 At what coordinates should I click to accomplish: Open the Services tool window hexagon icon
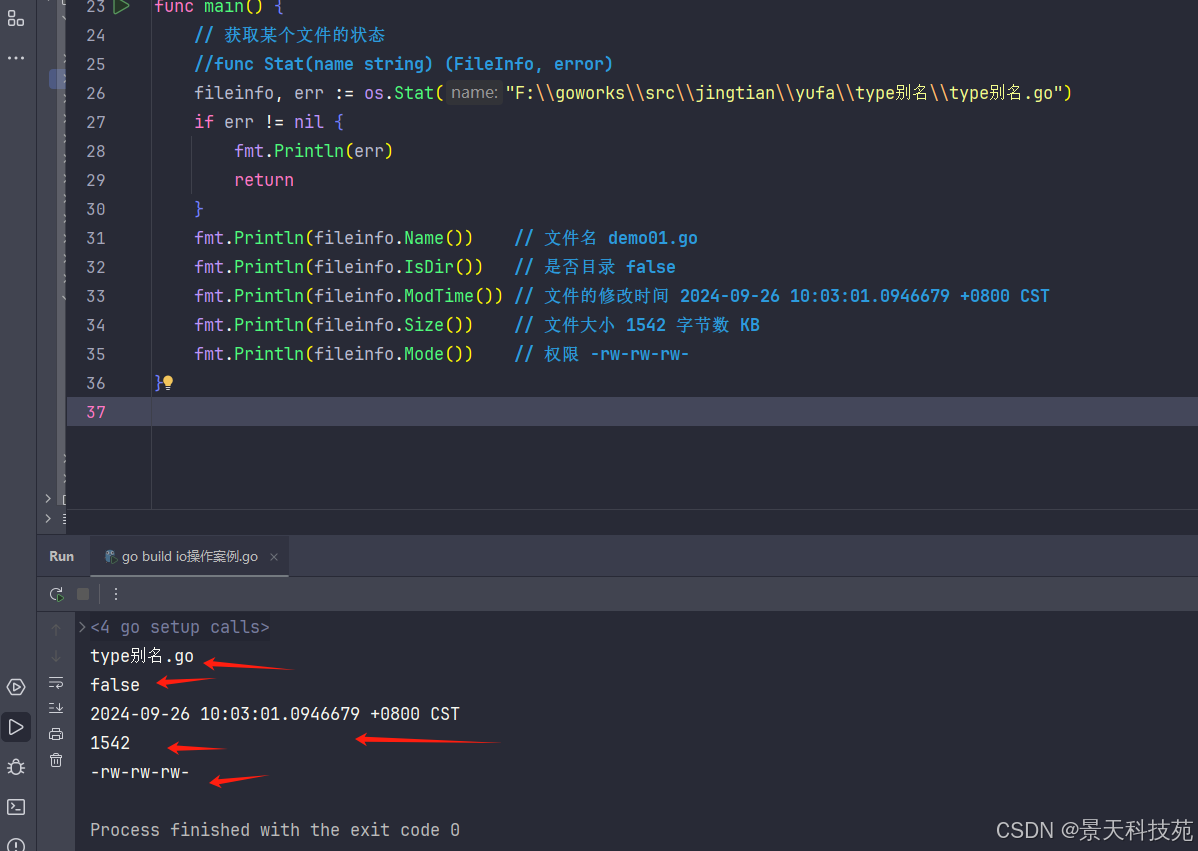point(16,687)
